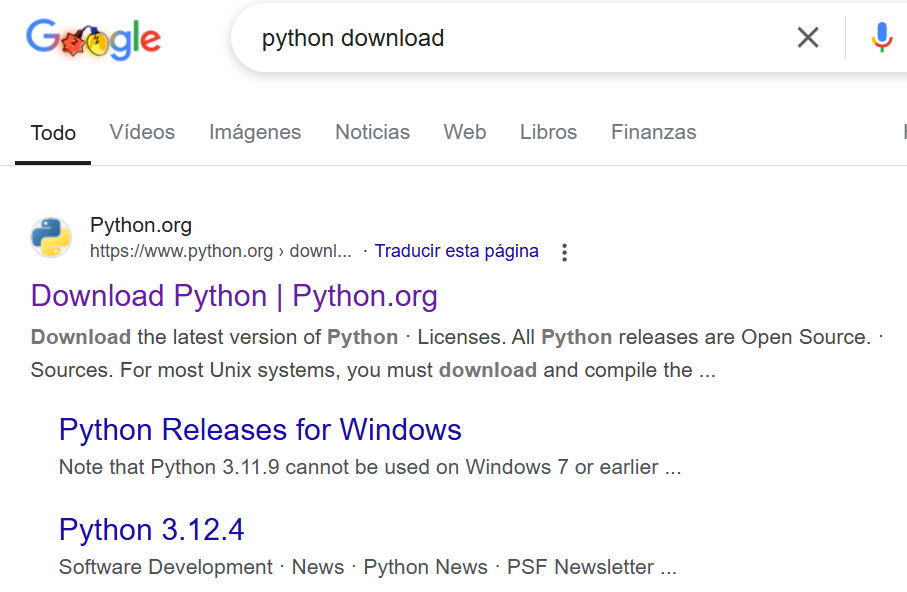
Task: Click the Python.org site name
Action: tap(141, 225)
